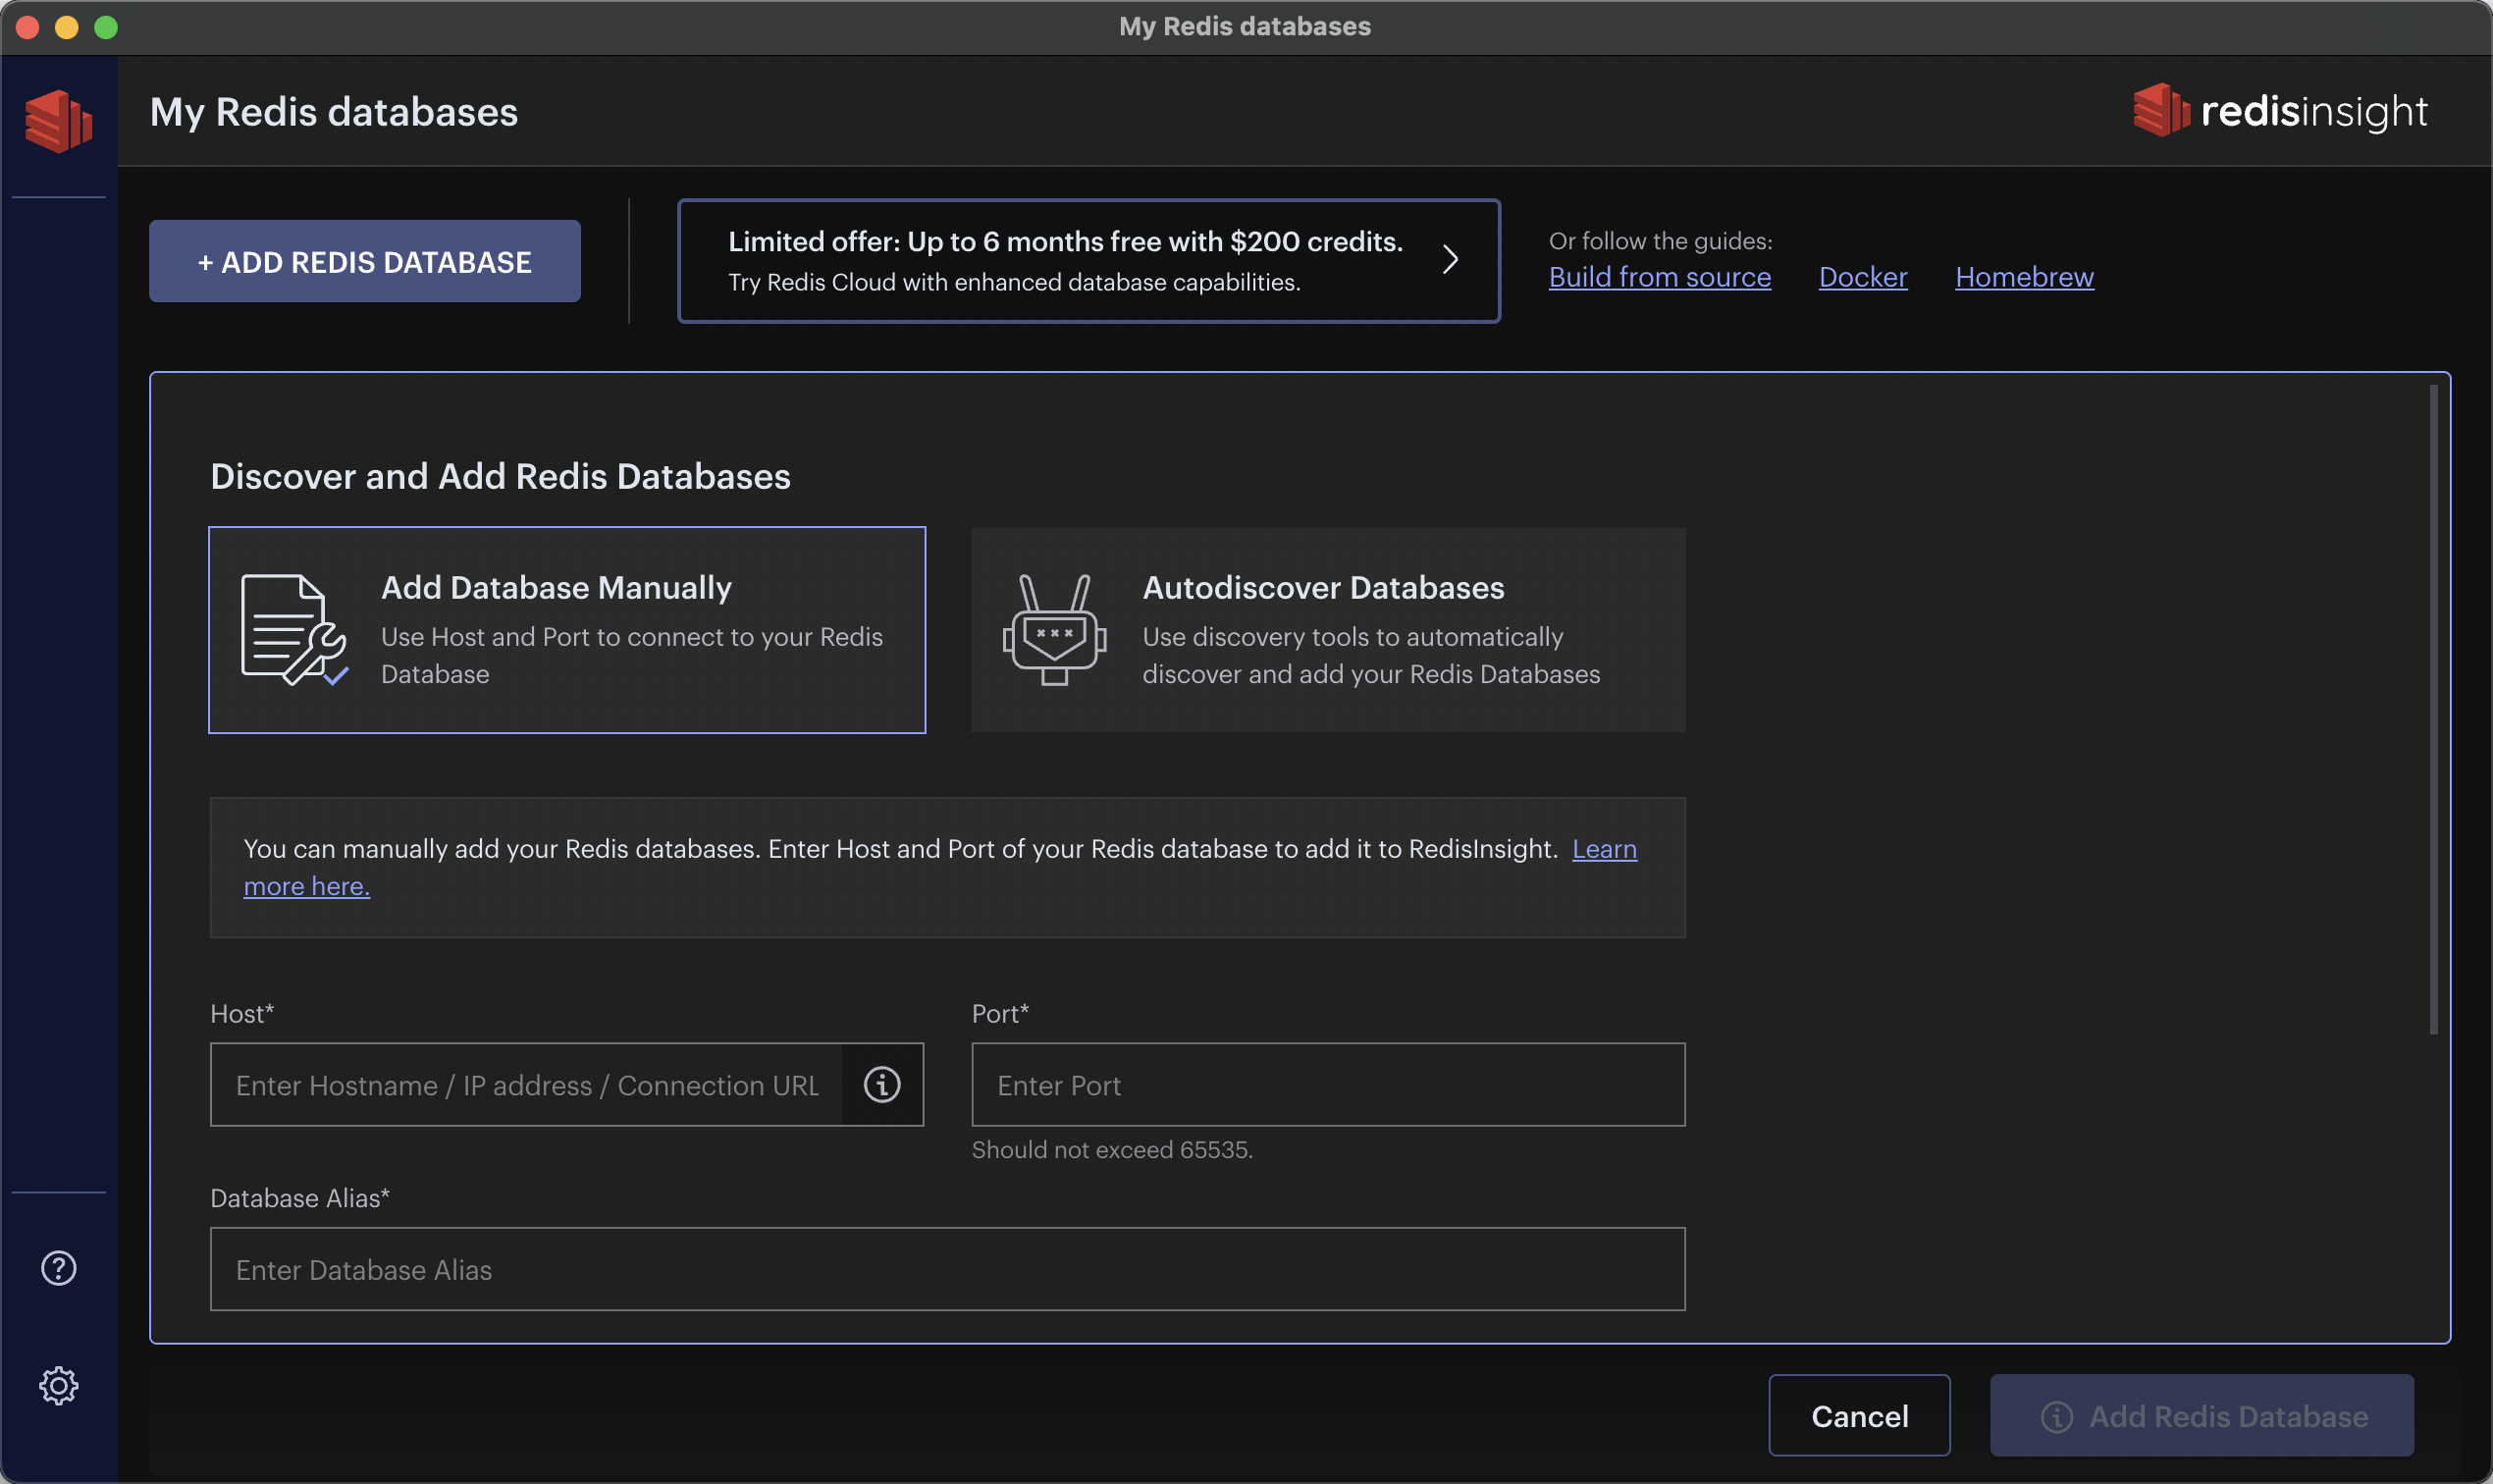Click the info icon on Add Redis Database
This screenshot has width=2493, height=1484.
click(2056, 1416)
